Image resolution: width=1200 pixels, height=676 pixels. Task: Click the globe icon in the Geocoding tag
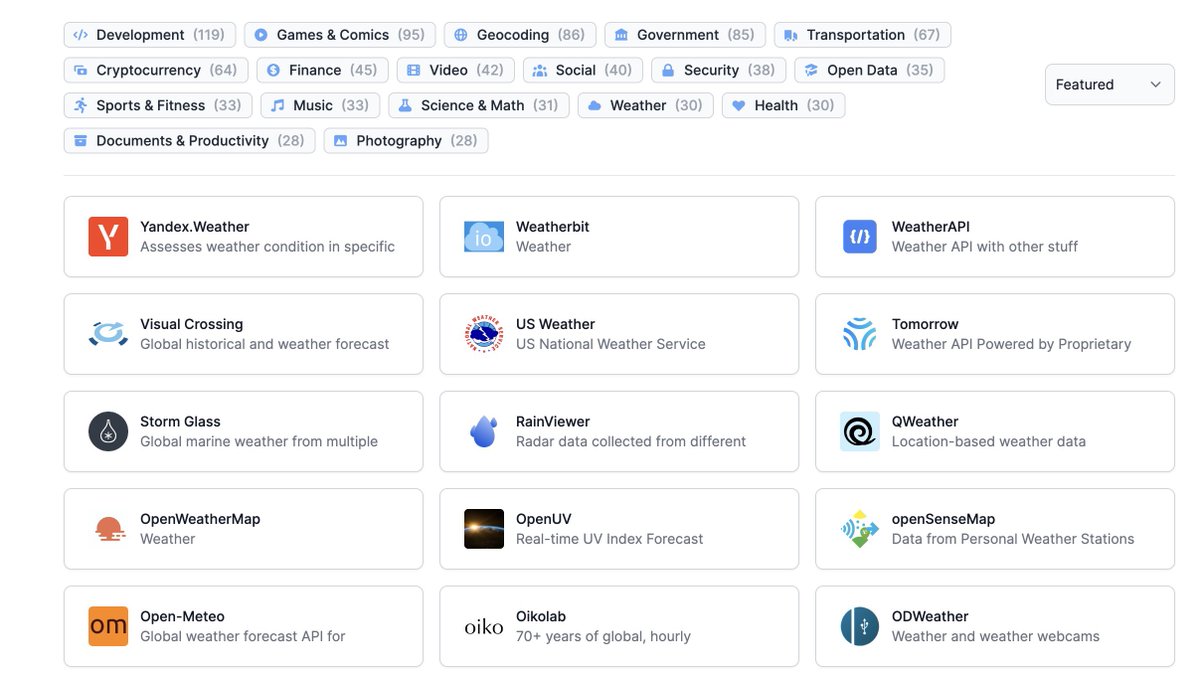(x=461, y=35)
